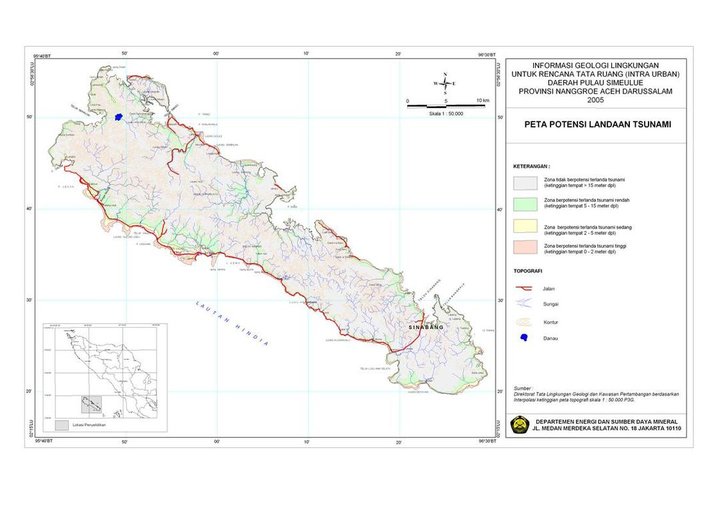
Task: Click the blue Danau legend symbol
Action: [523, 339]
